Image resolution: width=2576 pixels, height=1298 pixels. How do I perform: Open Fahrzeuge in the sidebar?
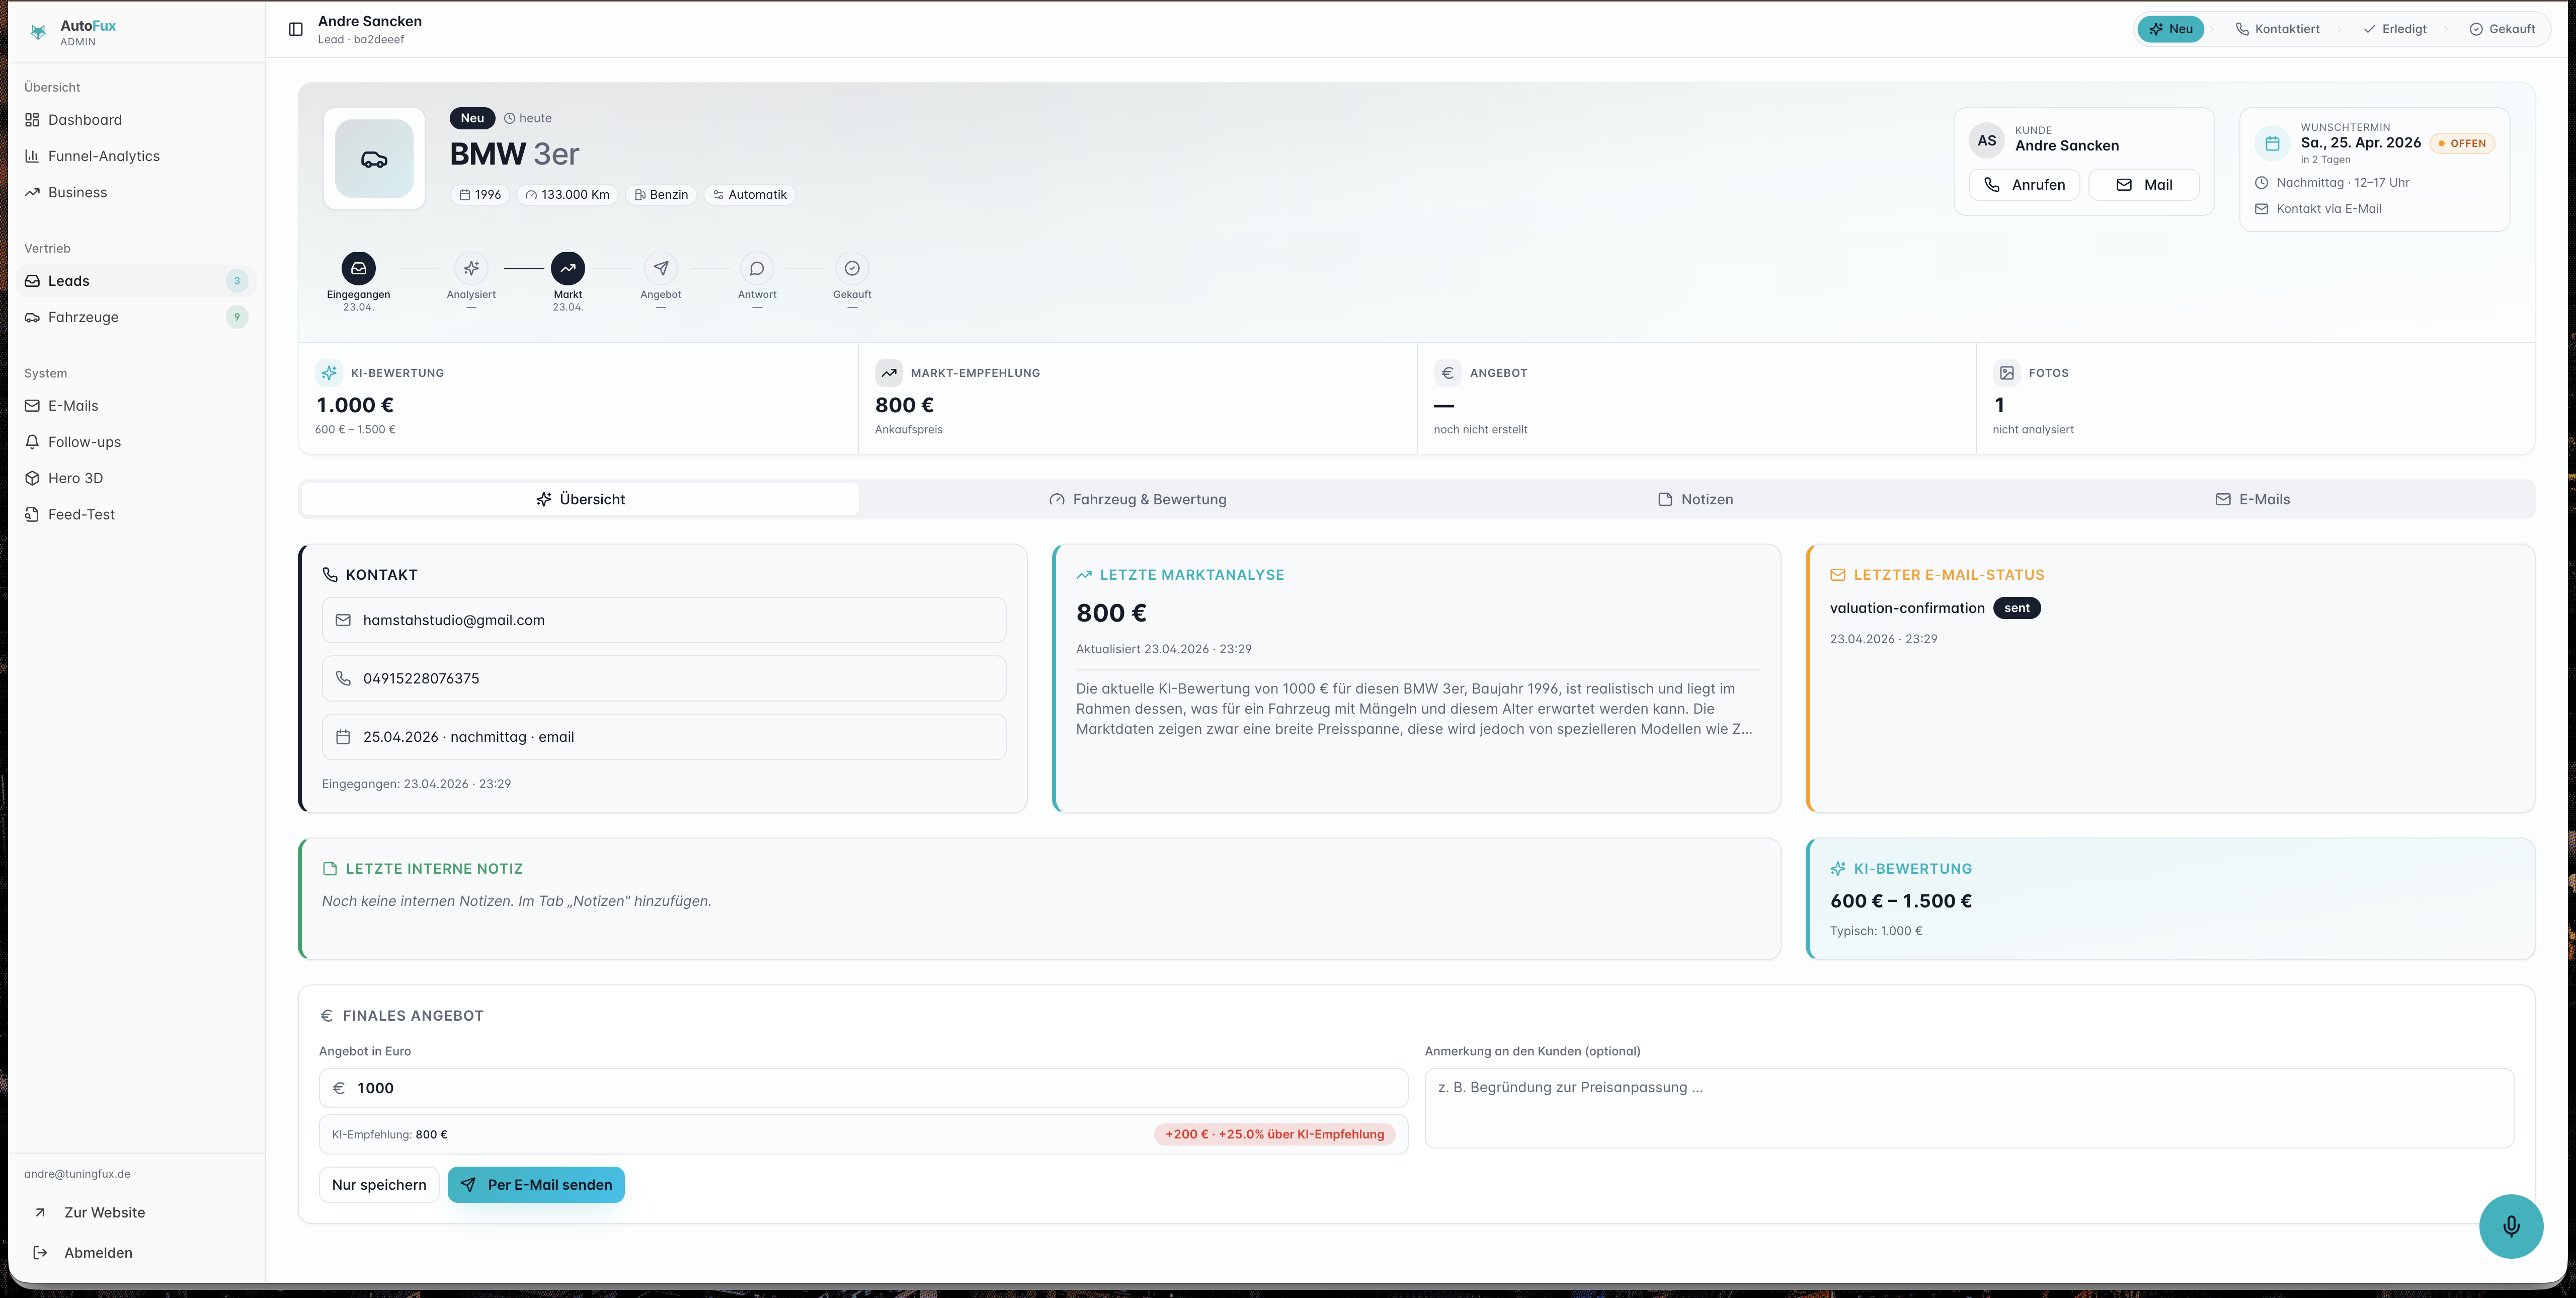pyautogui.click(x=136, y=317)
